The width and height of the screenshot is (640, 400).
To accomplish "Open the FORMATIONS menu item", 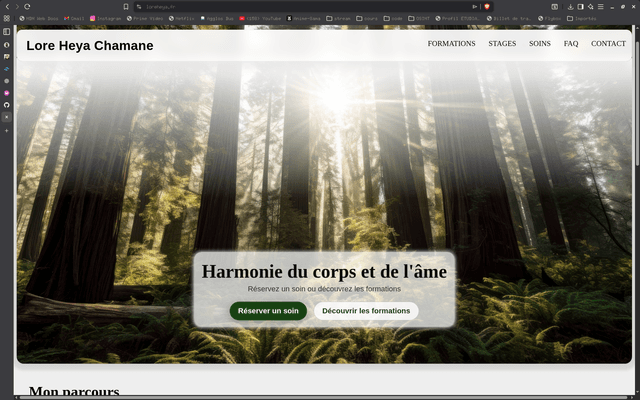I will pos(451,44).
